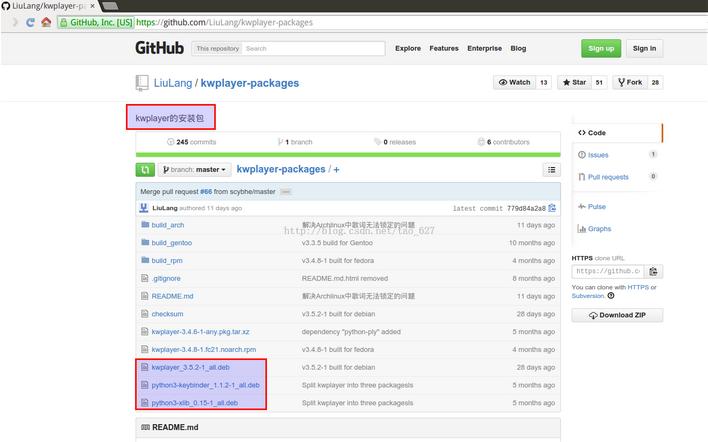The image size is (708, 442).
Task: Click the HTTPS clone option link
Action: (x=638, y=287)
